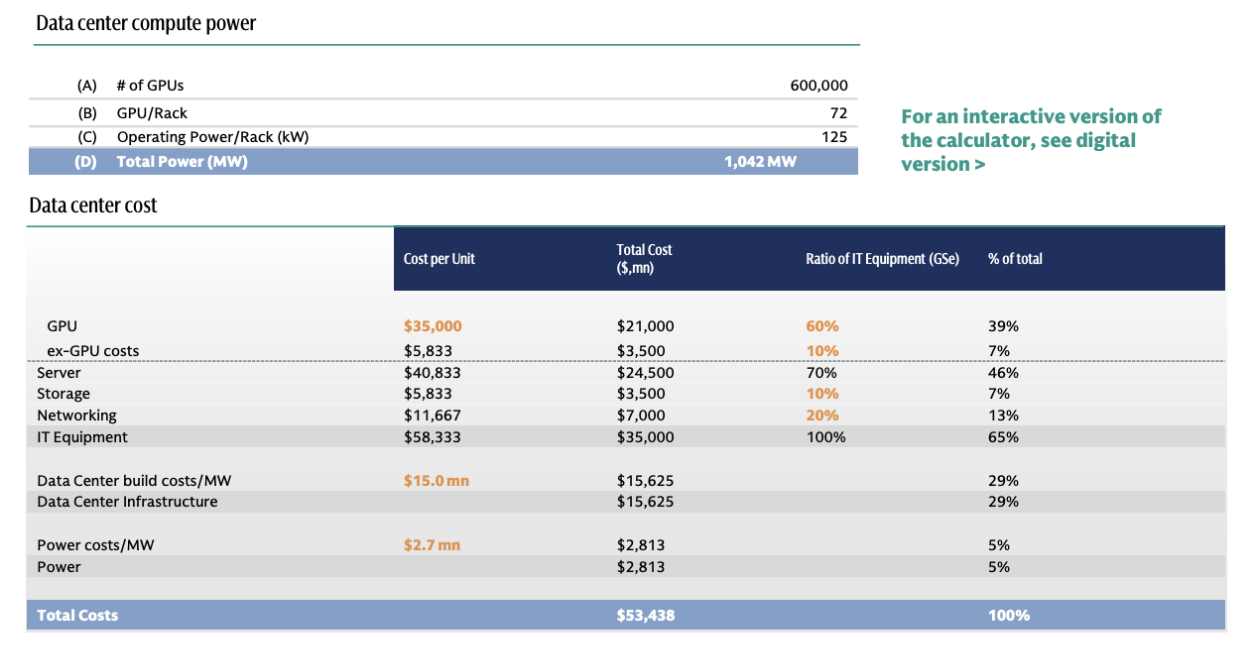Edit the $15.0 mn build cost per MW
The height and width of the screenshot is (654, 1258).
click(x=436, y=480)
